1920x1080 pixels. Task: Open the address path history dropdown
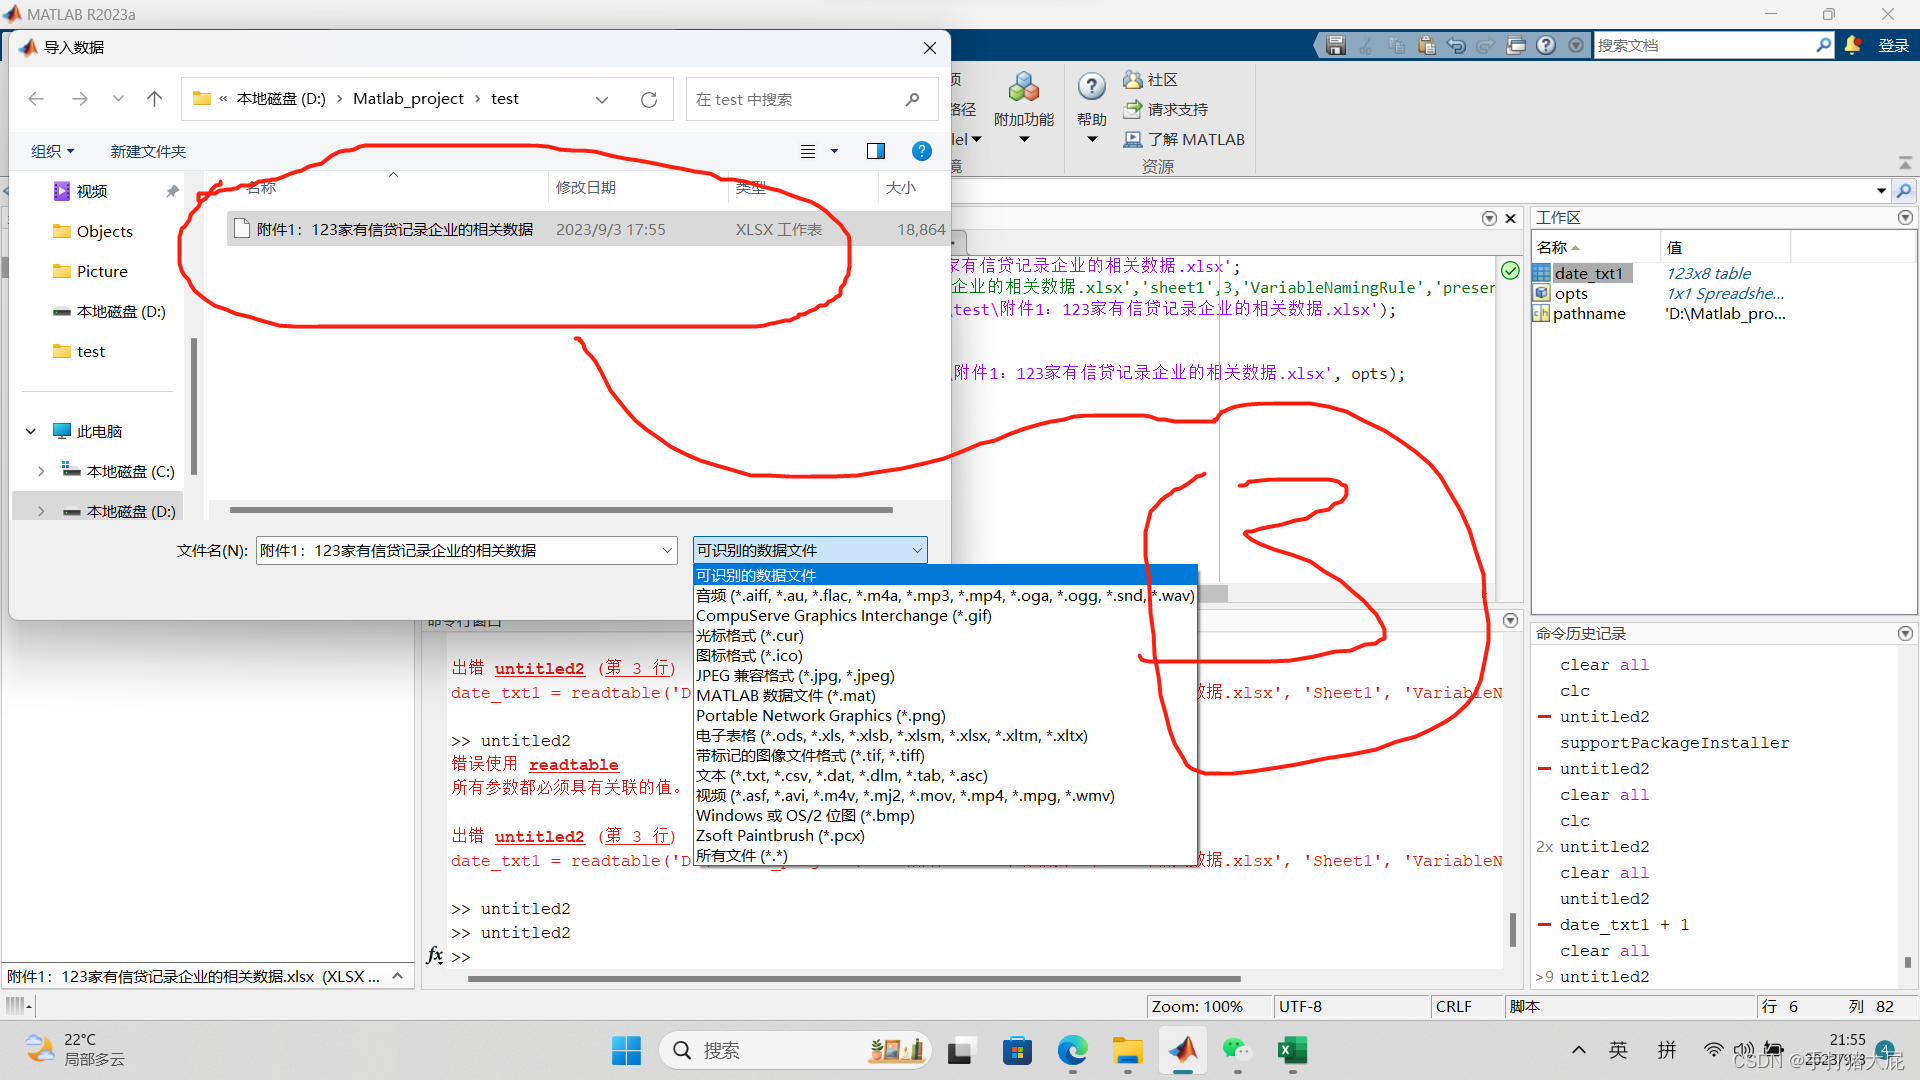coord(602,99)
